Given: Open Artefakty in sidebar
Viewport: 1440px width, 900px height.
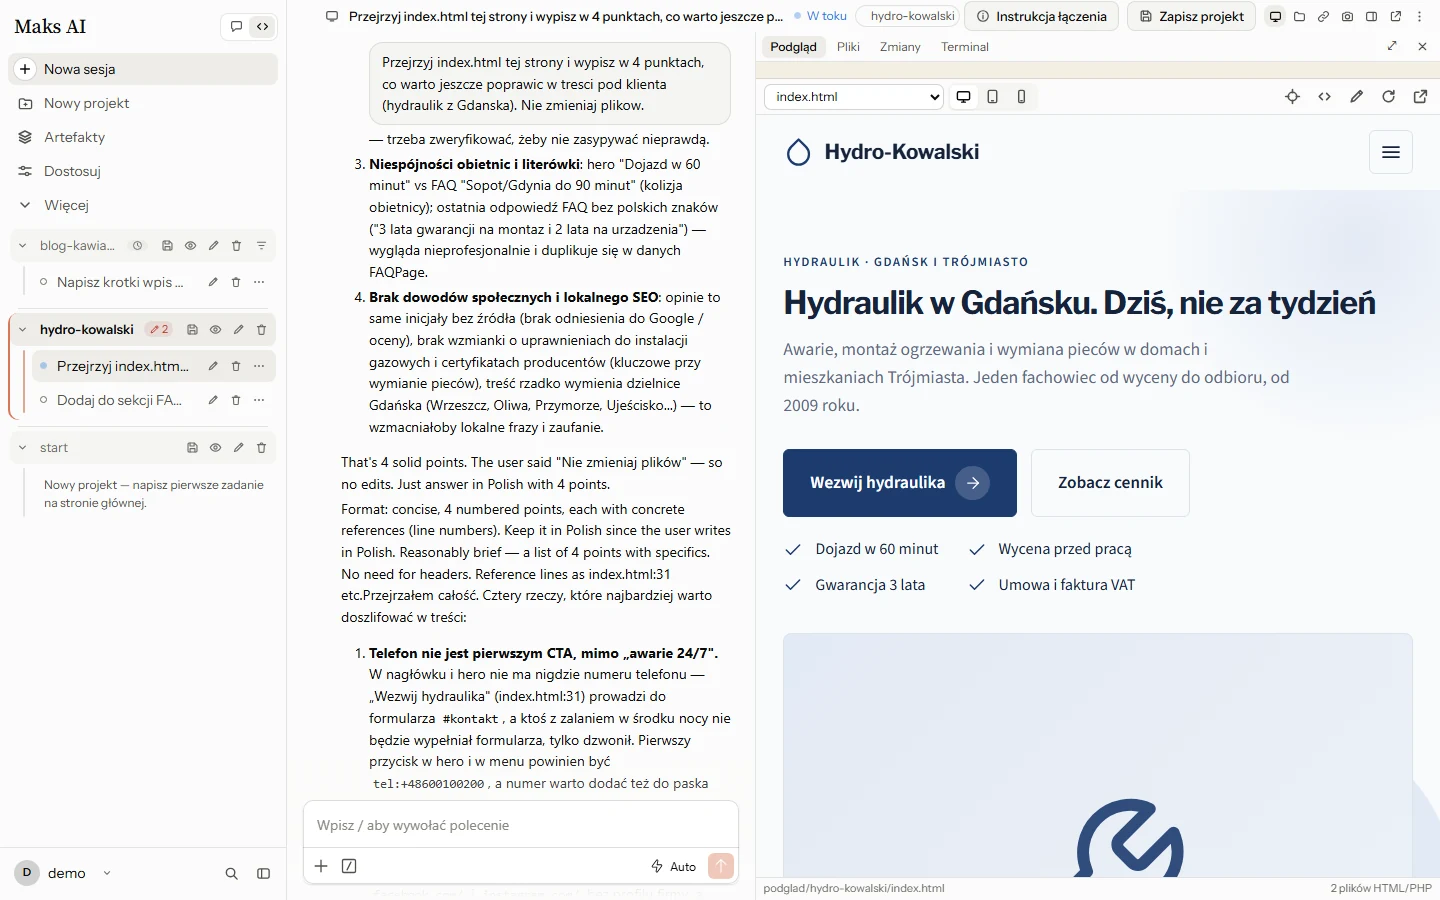Looking at the screenshot, I should tap(143, 137).
